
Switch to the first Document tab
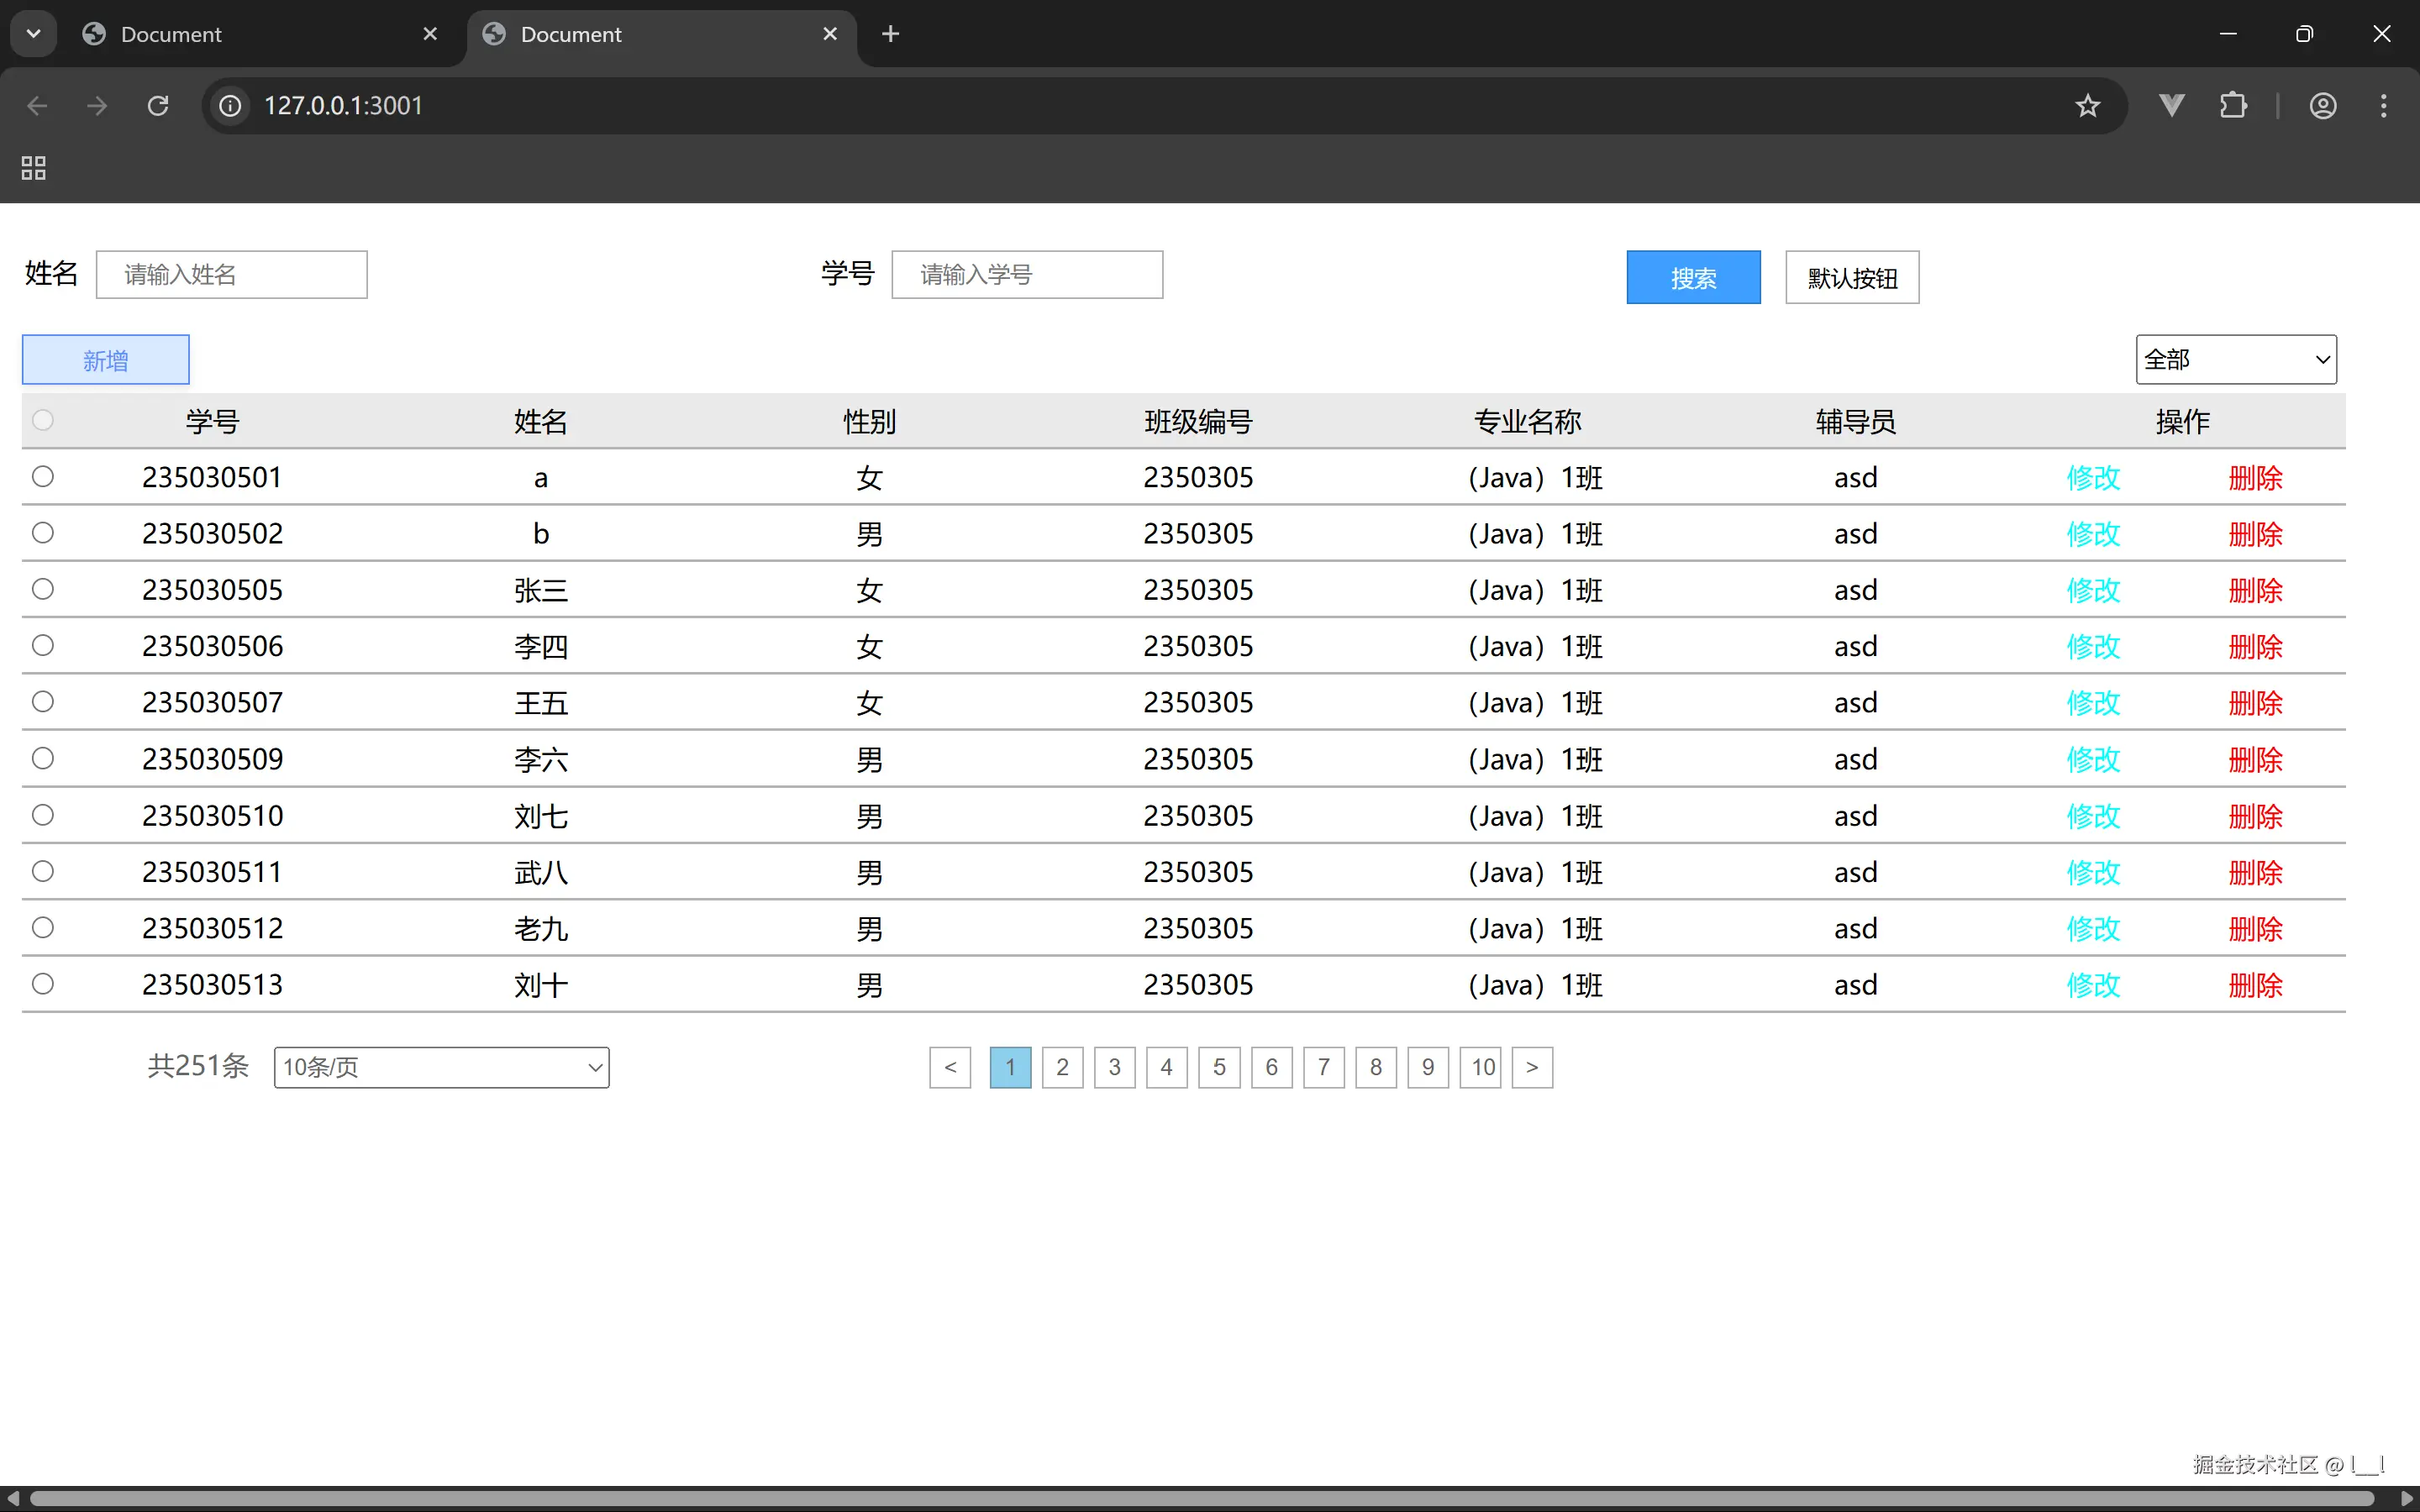[x=250, y=34]
